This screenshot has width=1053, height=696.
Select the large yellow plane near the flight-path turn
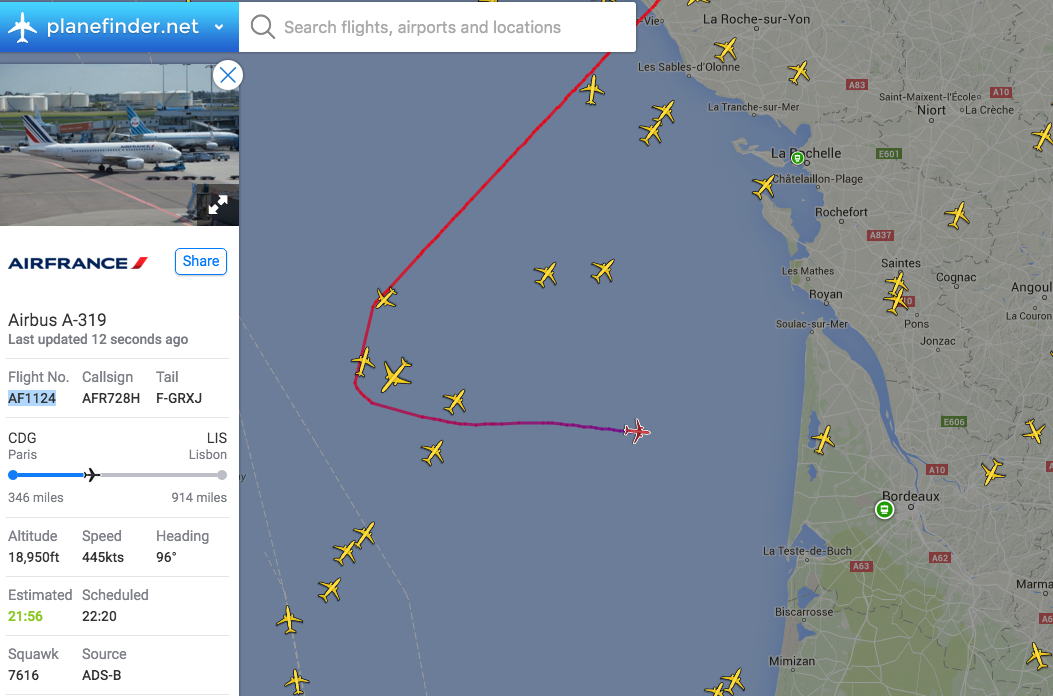396,374
